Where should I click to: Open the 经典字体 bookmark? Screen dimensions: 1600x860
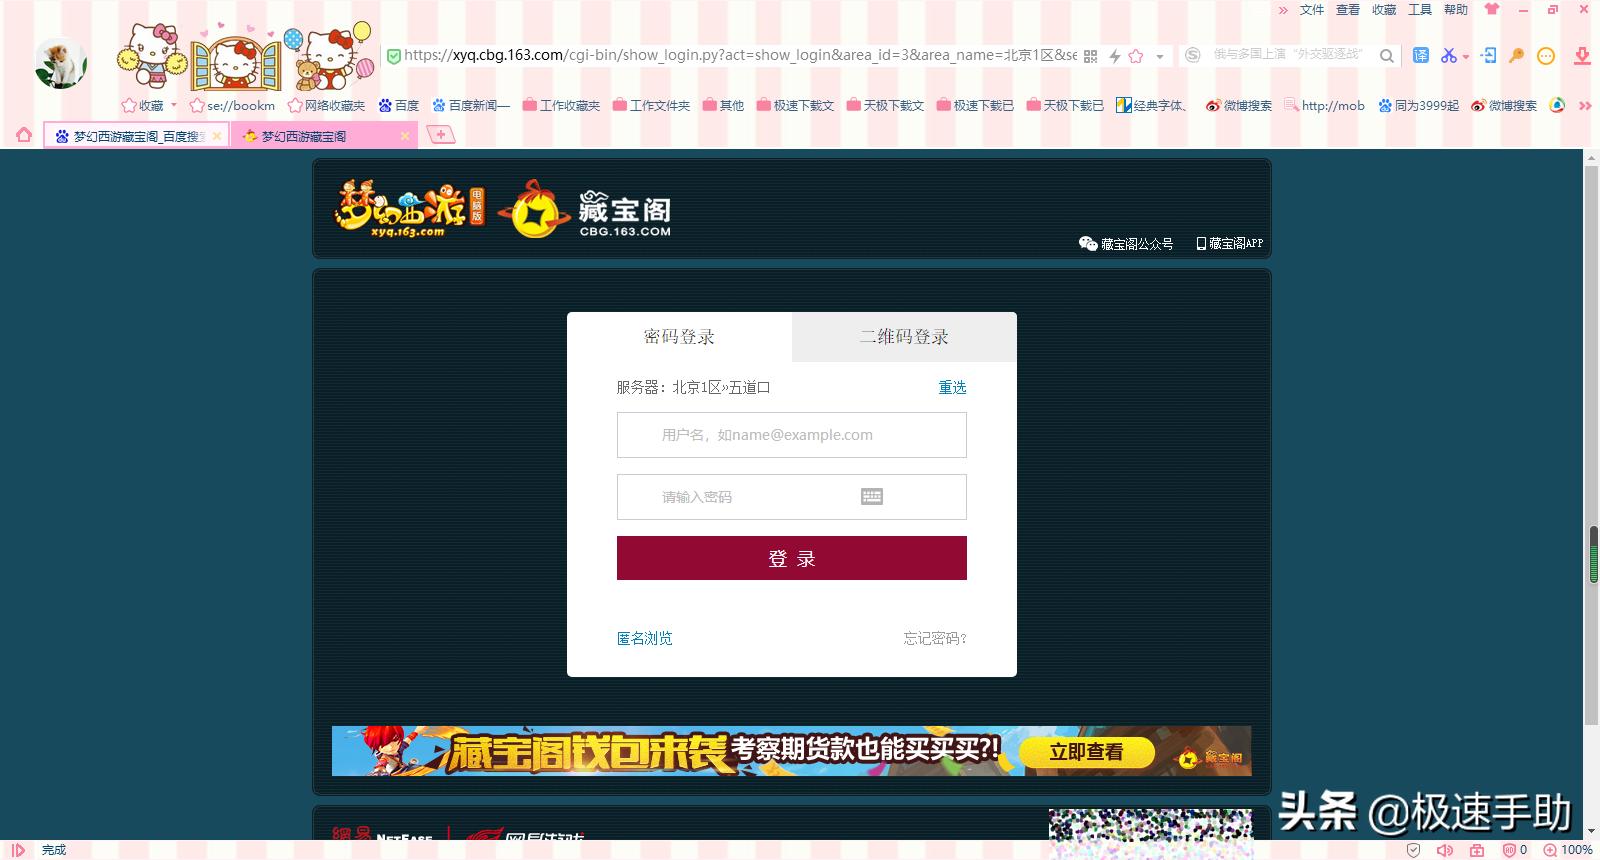(x=1152, y=105)
